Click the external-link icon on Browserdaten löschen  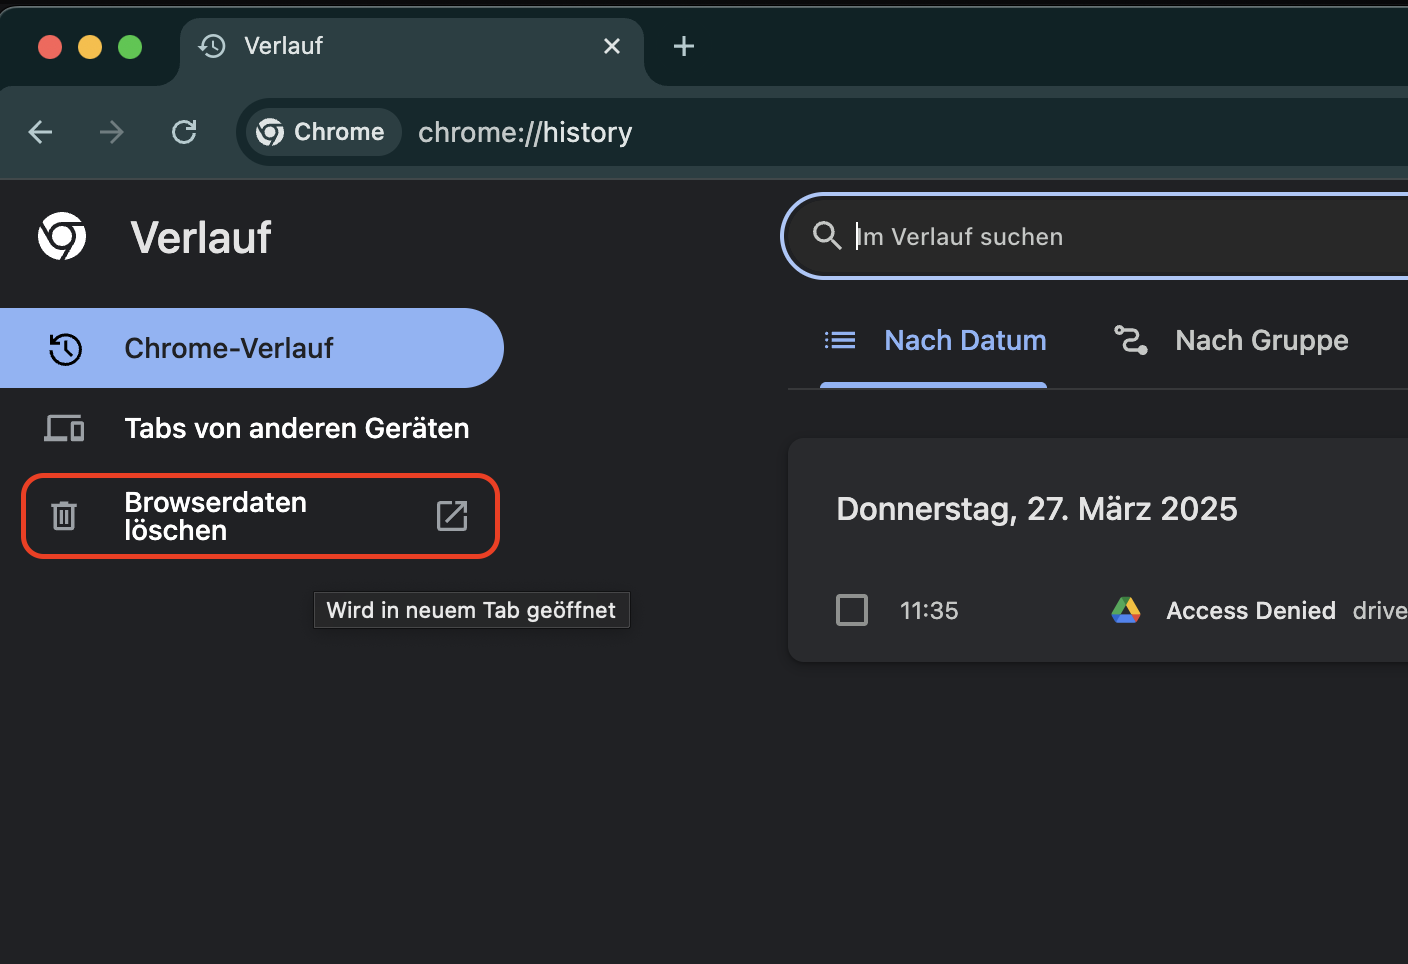coord(452,516)
